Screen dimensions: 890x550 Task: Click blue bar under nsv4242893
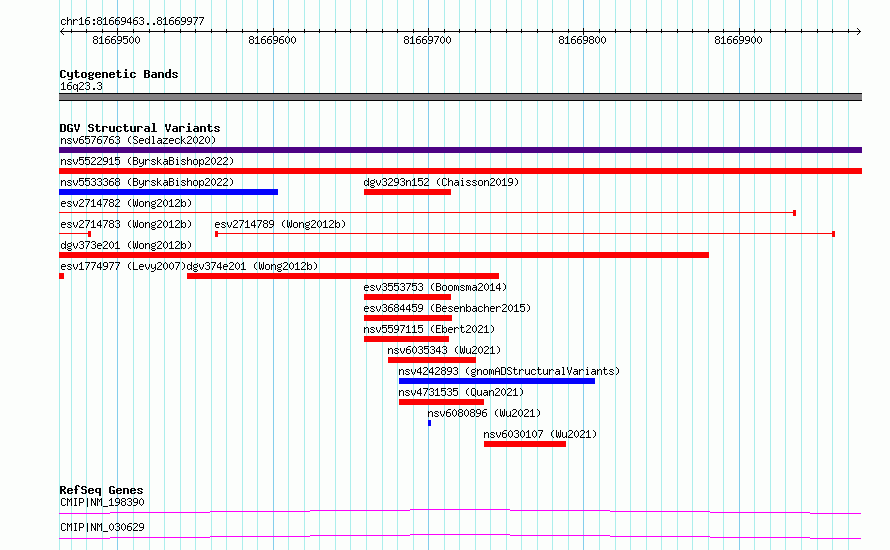pos(497,381)
